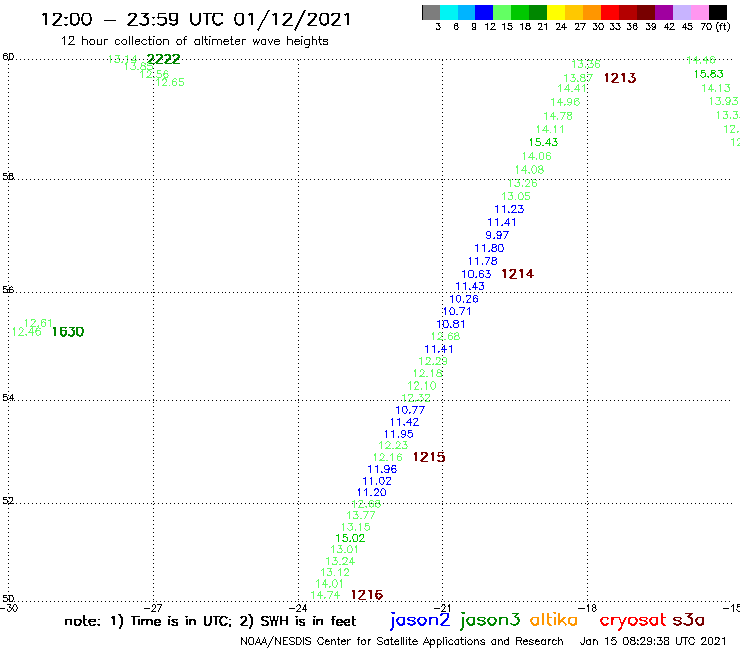Viewport: 740px width, 650px height.
Task: Click the wave height value '12.65'
Action: click(170, 82)
